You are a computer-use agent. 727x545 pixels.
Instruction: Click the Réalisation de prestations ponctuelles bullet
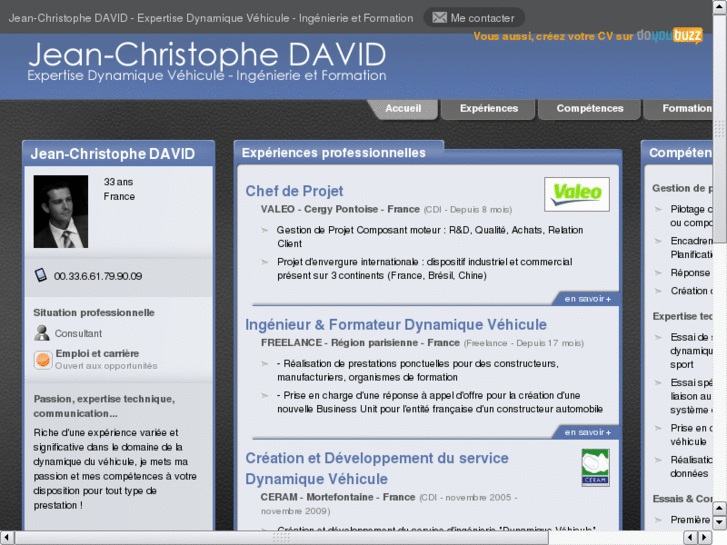pyautogui.click(x=418, y=370)
